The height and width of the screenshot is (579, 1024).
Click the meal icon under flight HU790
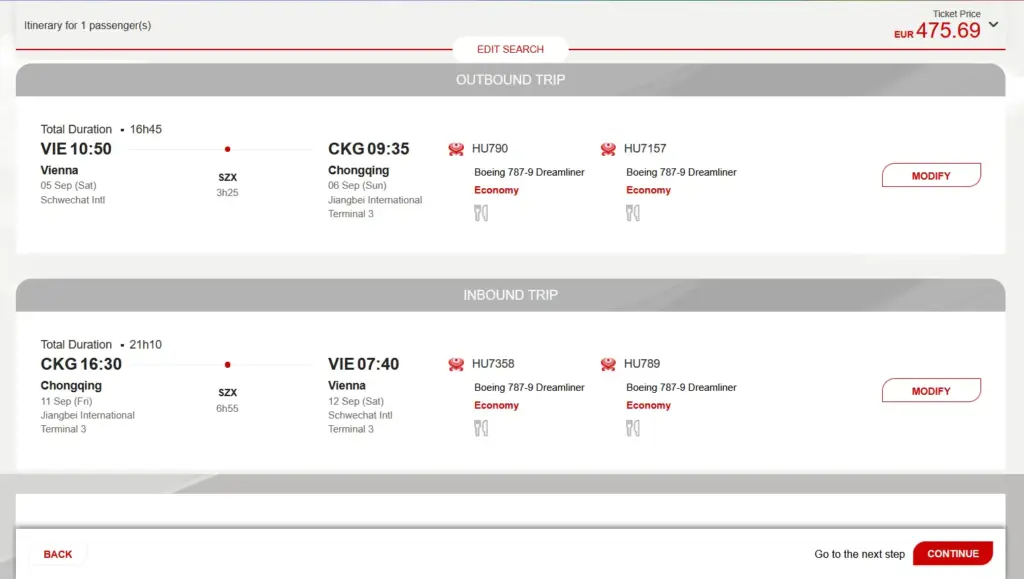pyautogui.click(x=481, y=213)
